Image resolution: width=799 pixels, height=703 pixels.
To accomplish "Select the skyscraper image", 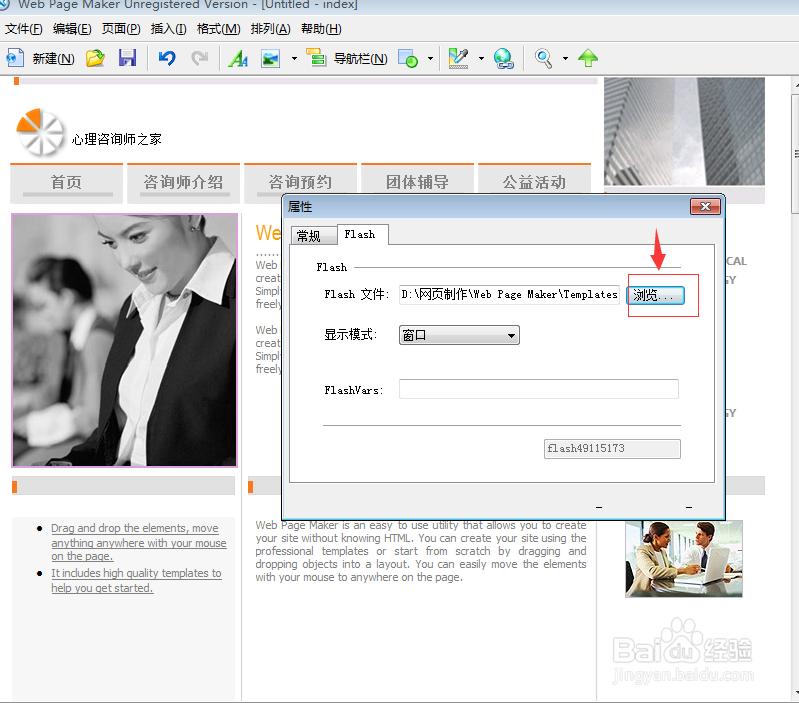I will pyautogui.click(x=684, y=131).
